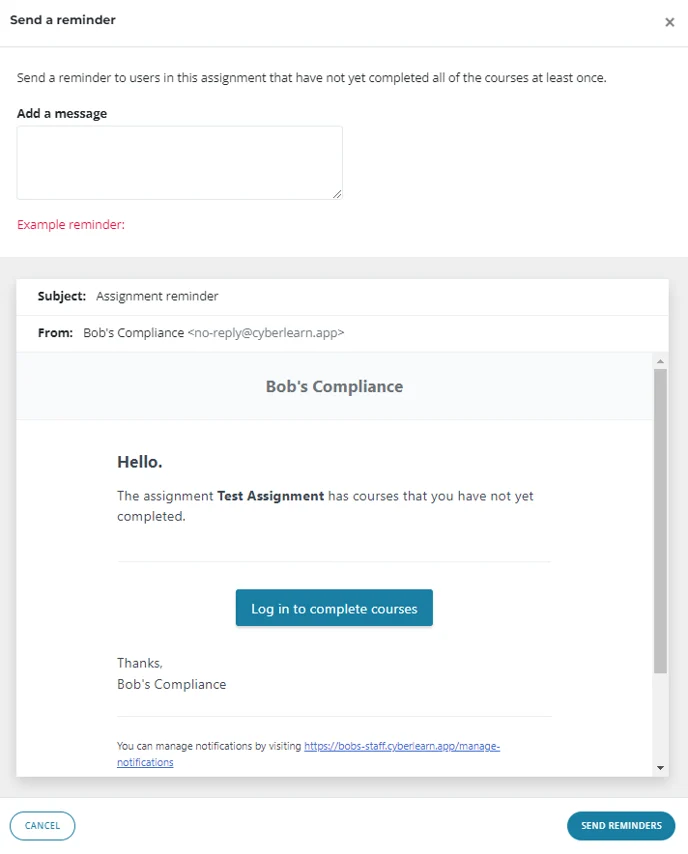
Task: Click the Thanks, Bob's Compliance signature
Action: pos(171,674)
